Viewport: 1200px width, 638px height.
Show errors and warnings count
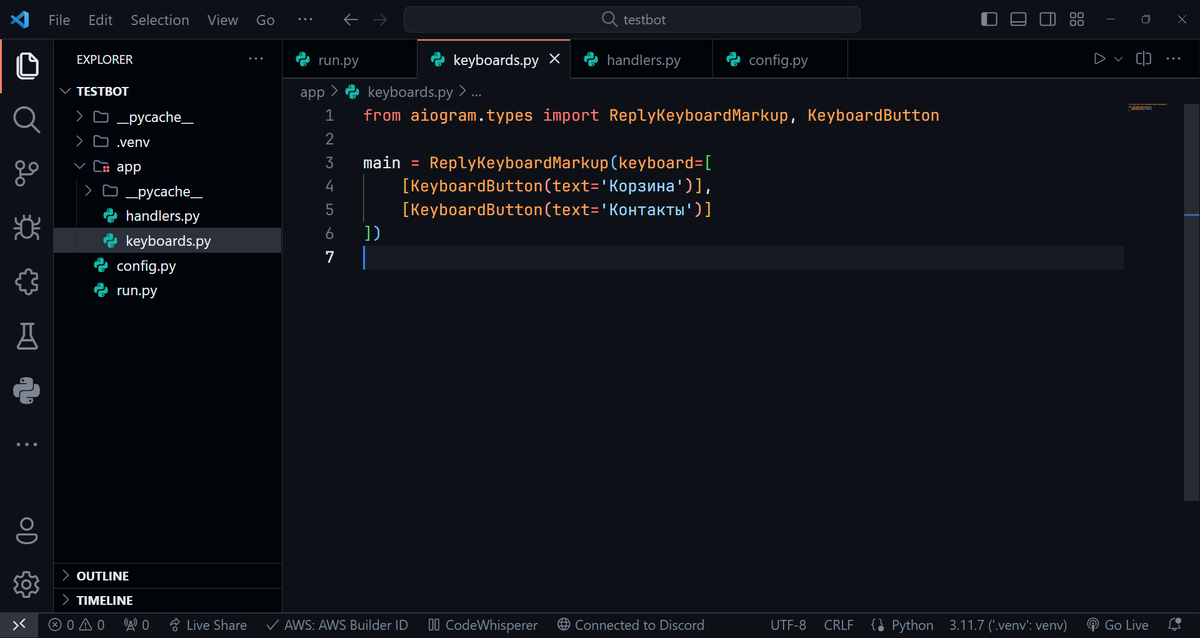76,625
